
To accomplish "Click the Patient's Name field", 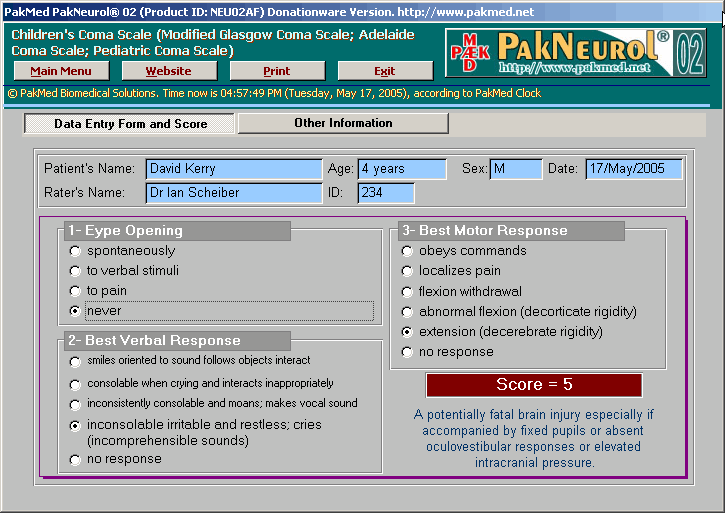I will pyautogui.click(x=234, y=169).
